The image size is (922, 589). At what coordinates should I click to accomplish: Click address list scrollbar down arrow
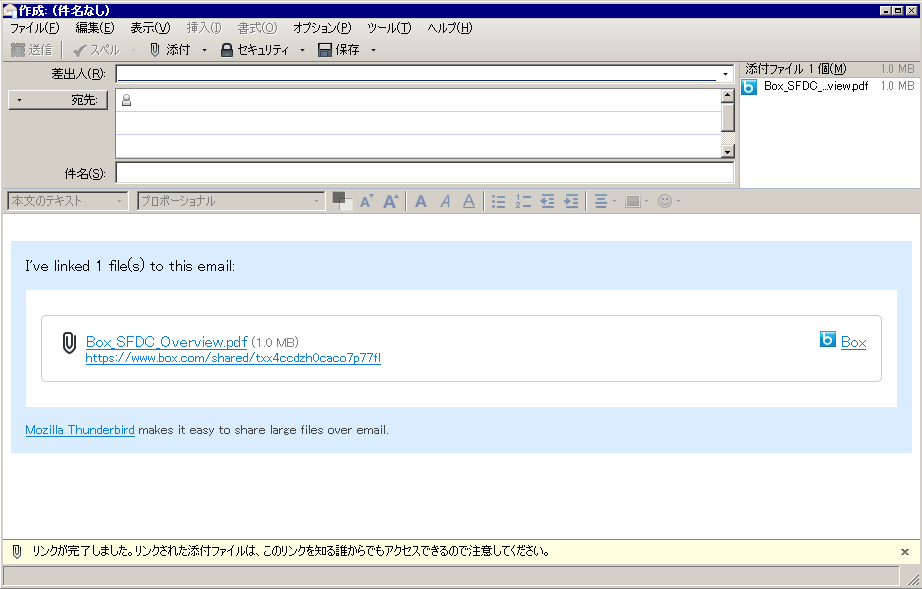[x=727, y=152]
